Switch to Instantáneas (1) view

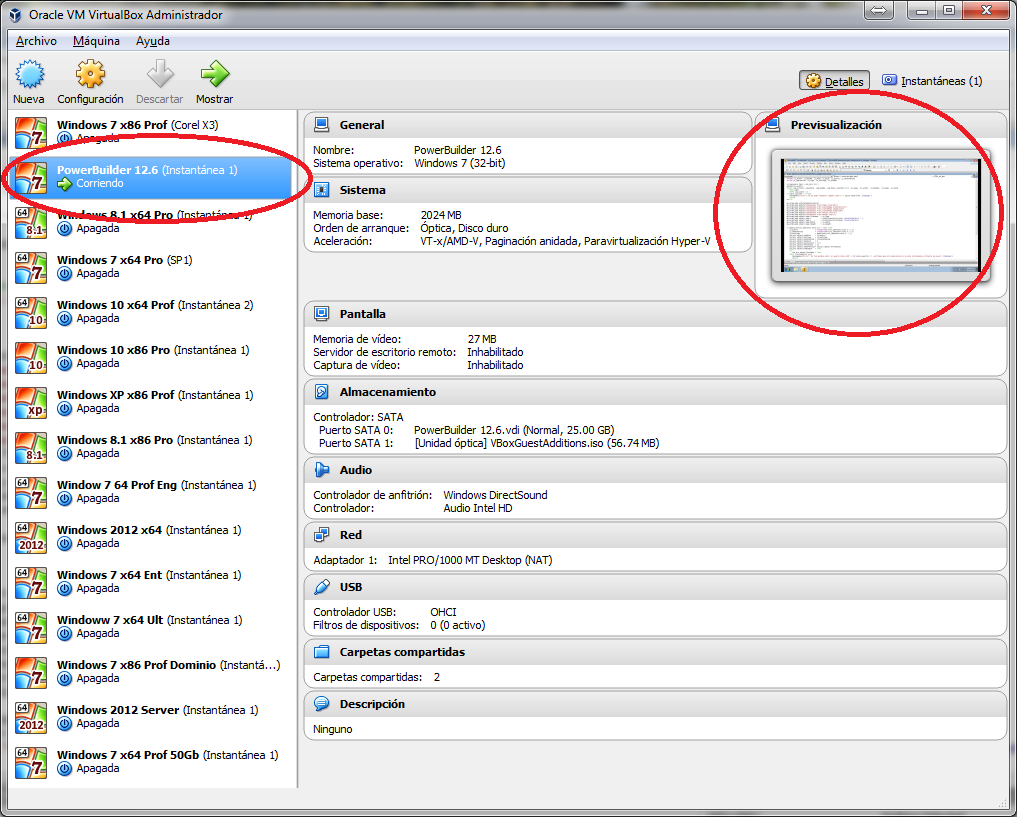click(x=931, y=81)
